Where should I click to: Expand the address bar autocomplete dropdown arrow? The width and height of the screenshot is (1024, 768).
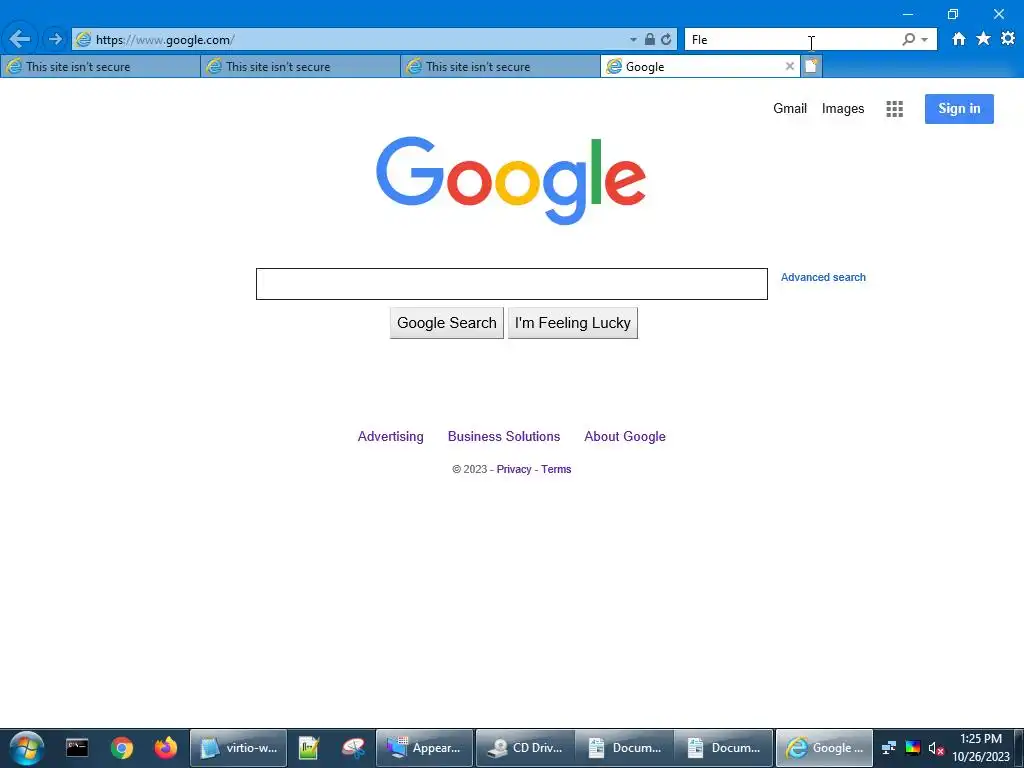(x=633, y=40)
